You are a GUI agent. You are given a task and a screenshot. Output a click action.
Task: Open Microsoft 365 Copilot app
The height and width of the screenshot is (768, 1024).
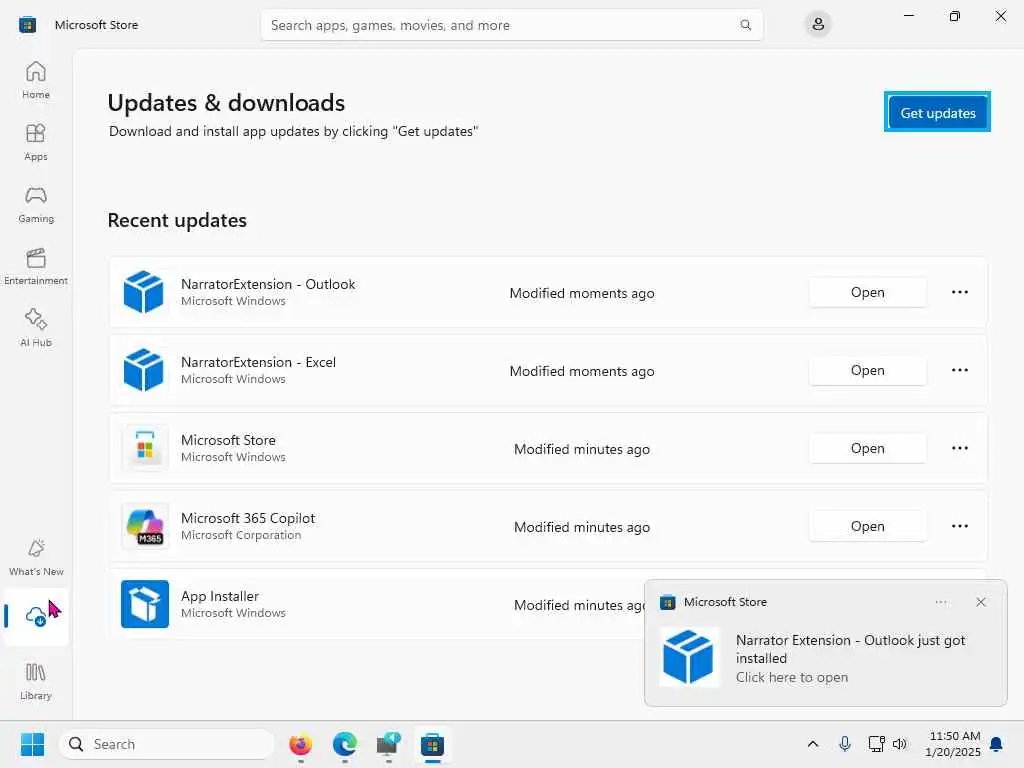867,526
